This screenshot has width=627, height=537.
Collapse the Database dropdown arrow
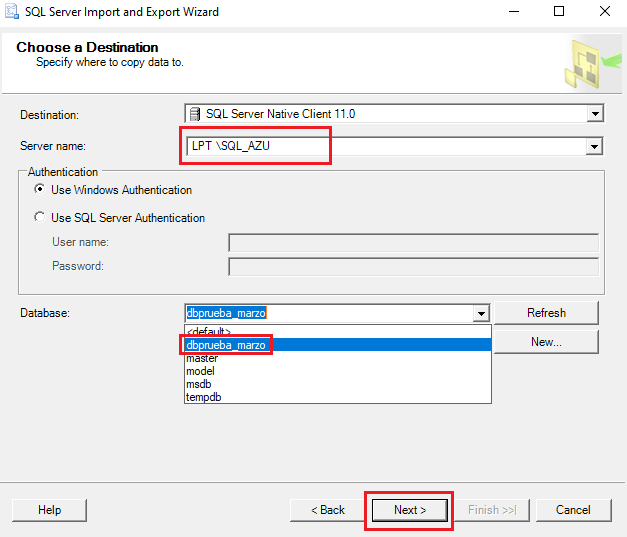pyautogui.click(x=481, y=313)
